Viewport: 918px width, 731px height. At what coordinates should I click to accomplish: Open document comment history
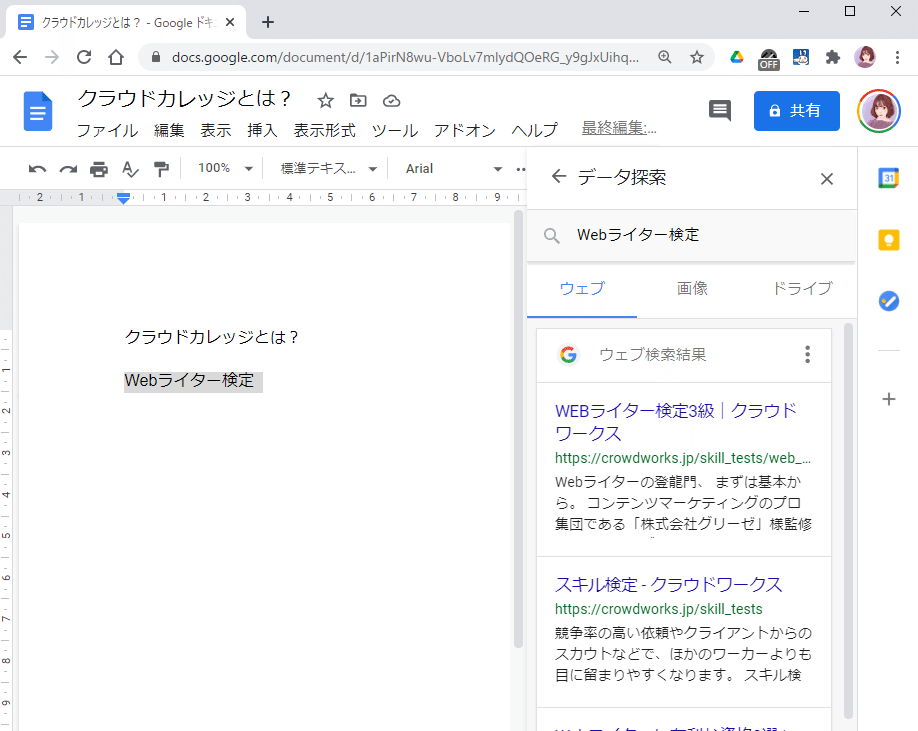coord(719,111)
